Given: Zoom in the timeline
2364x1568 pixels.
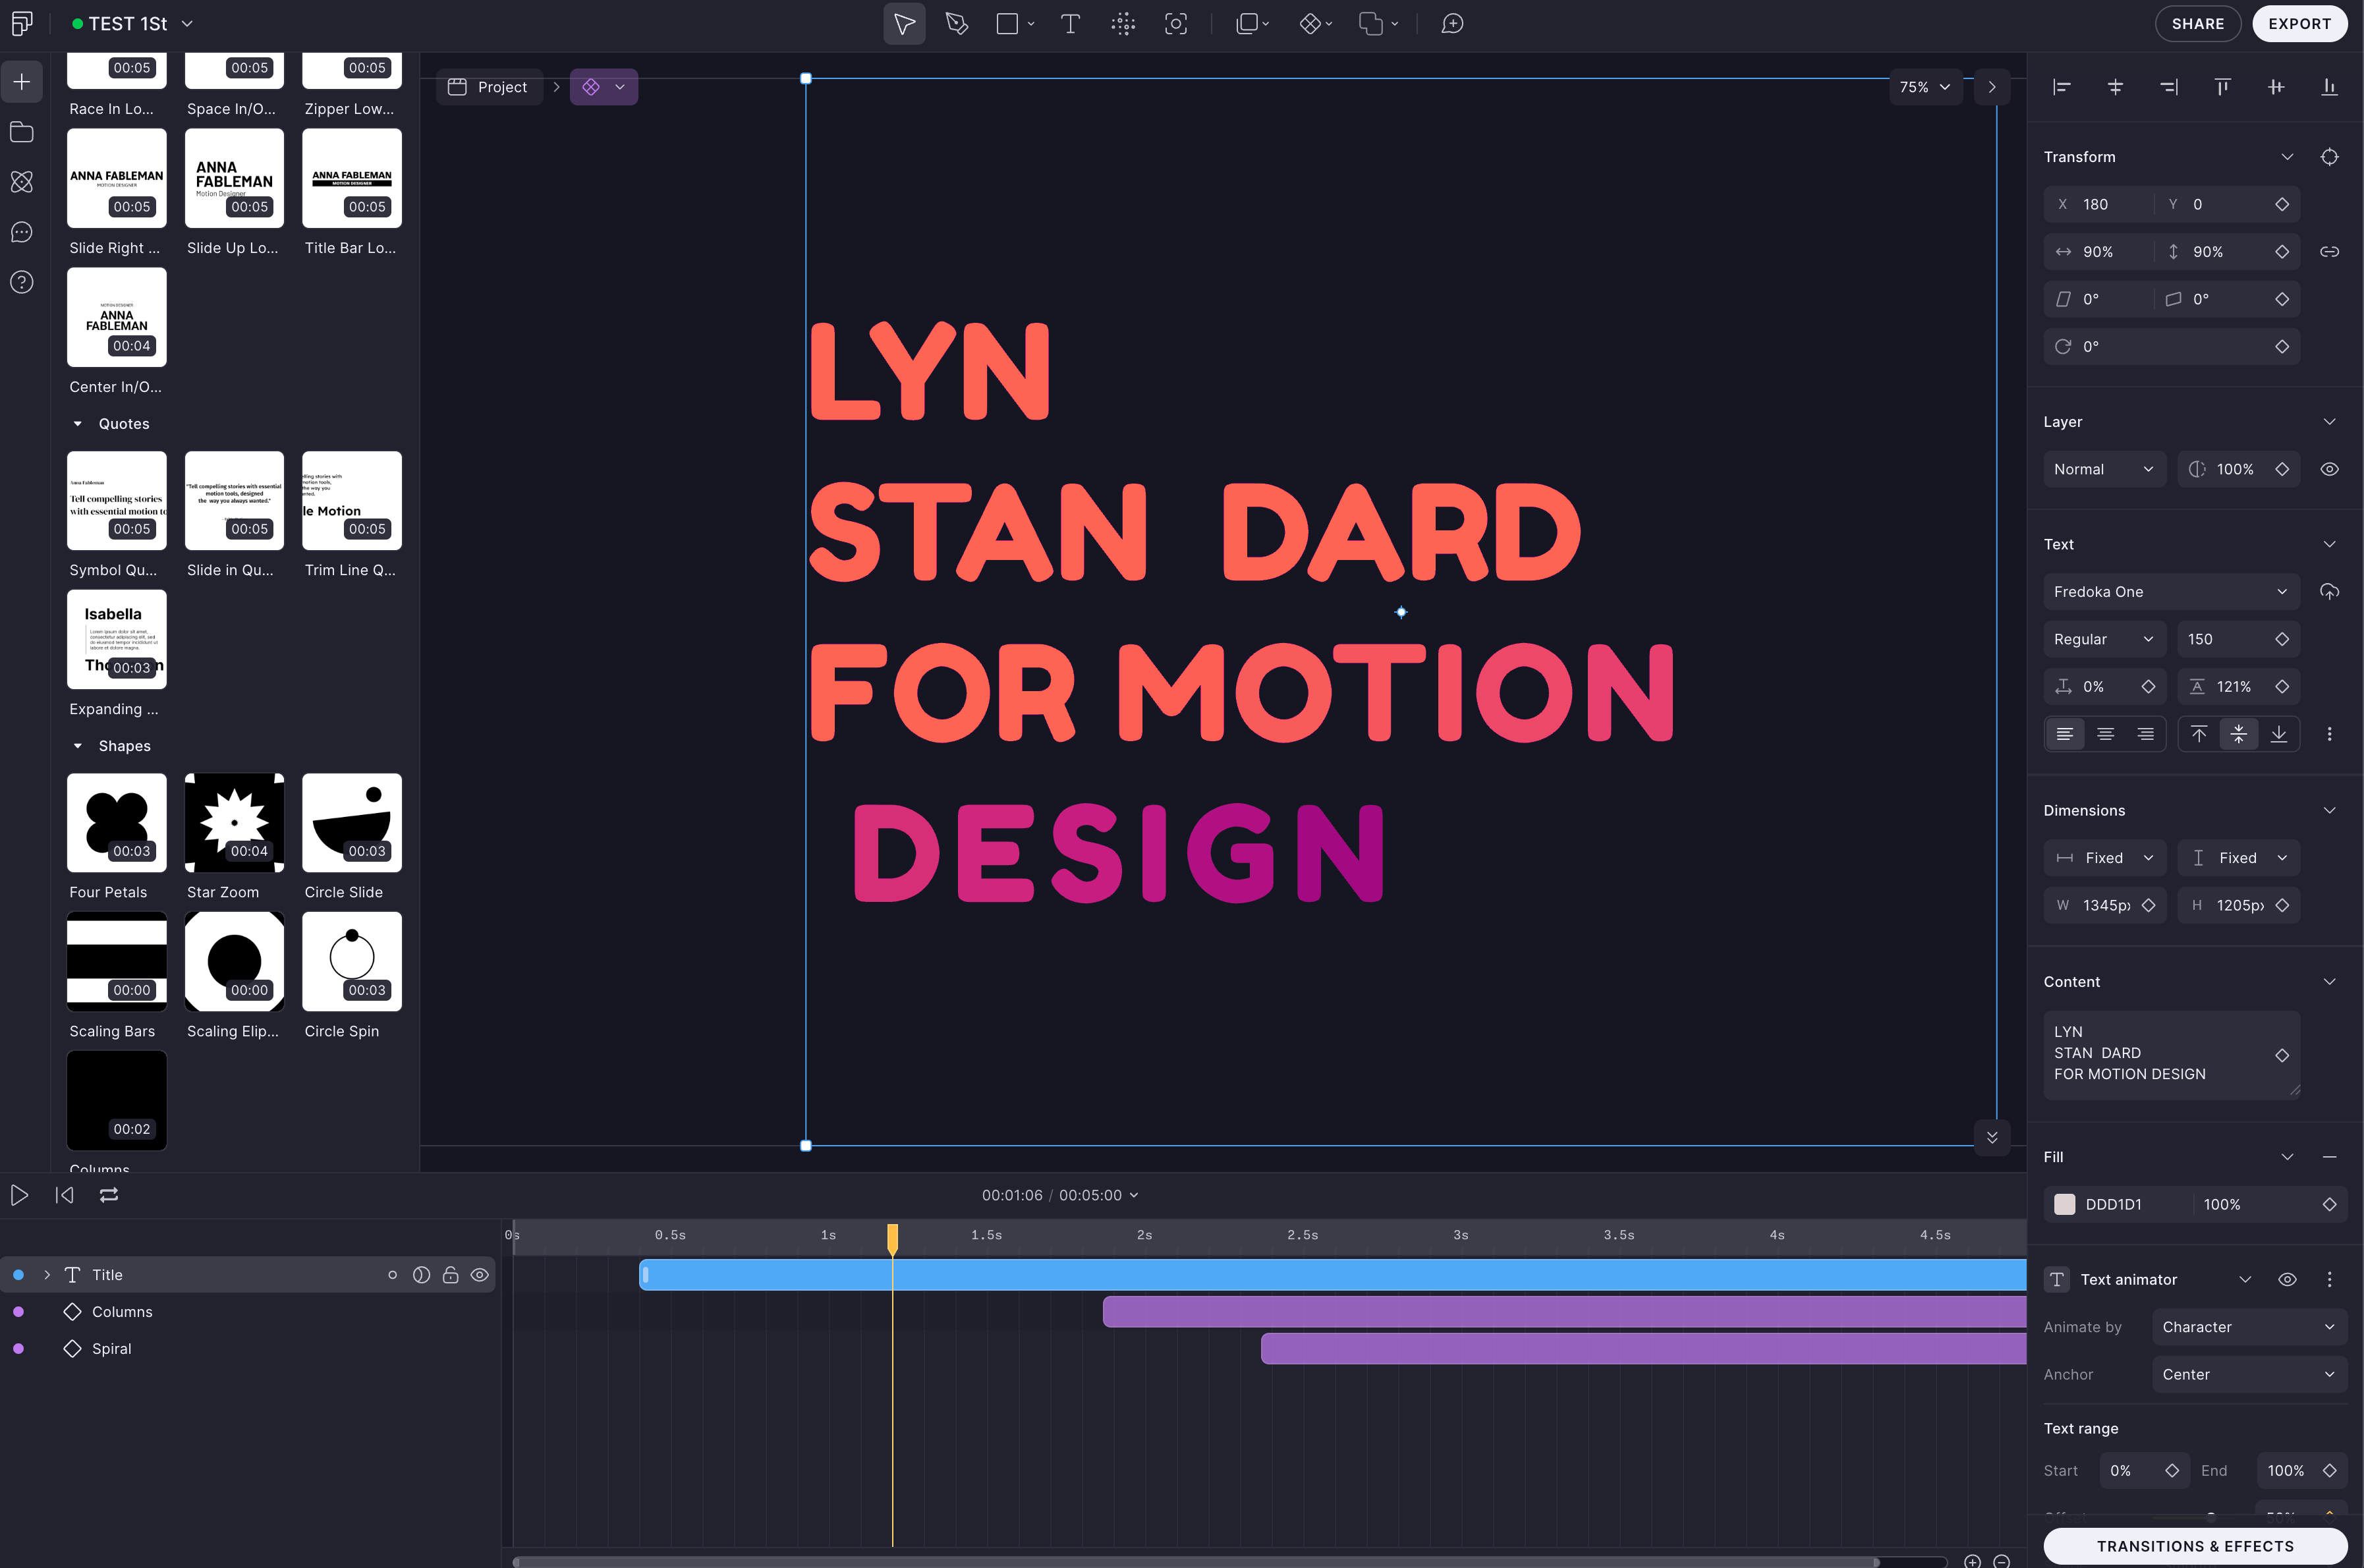Looking at the screenshot, I should [1972, 1561].
